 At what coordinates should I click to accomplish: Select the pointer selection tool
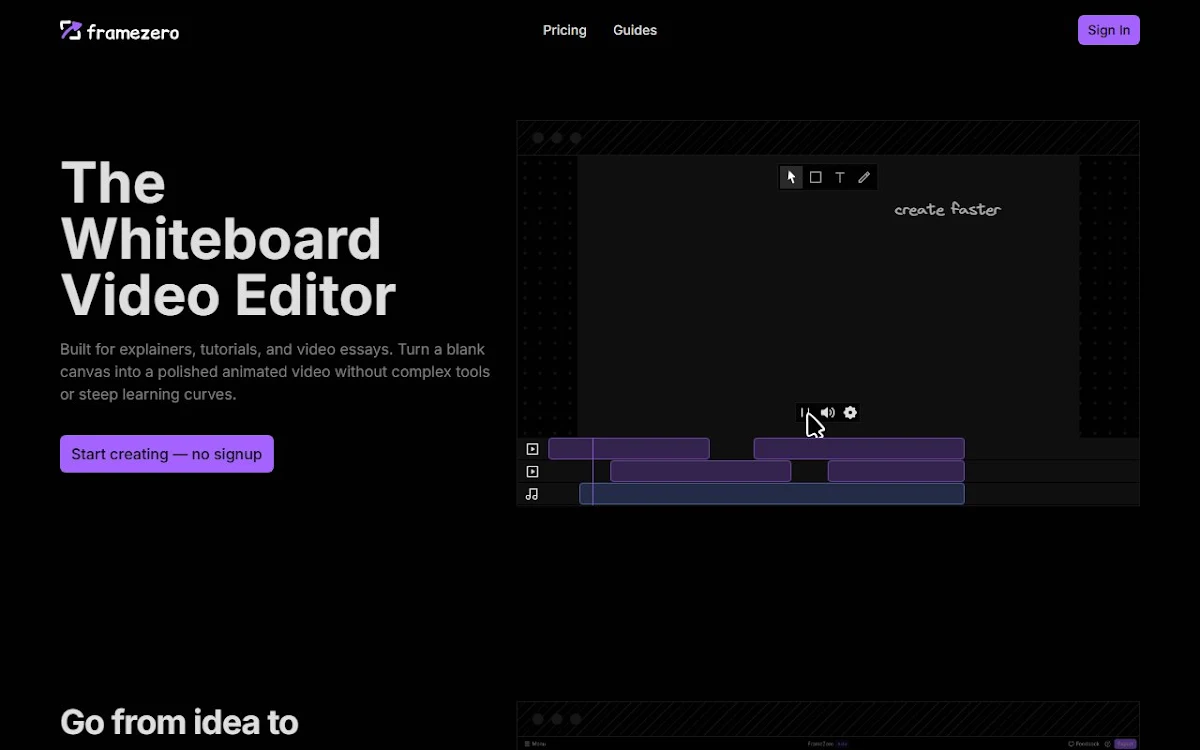pyautogui.click(x=791, y=177)
